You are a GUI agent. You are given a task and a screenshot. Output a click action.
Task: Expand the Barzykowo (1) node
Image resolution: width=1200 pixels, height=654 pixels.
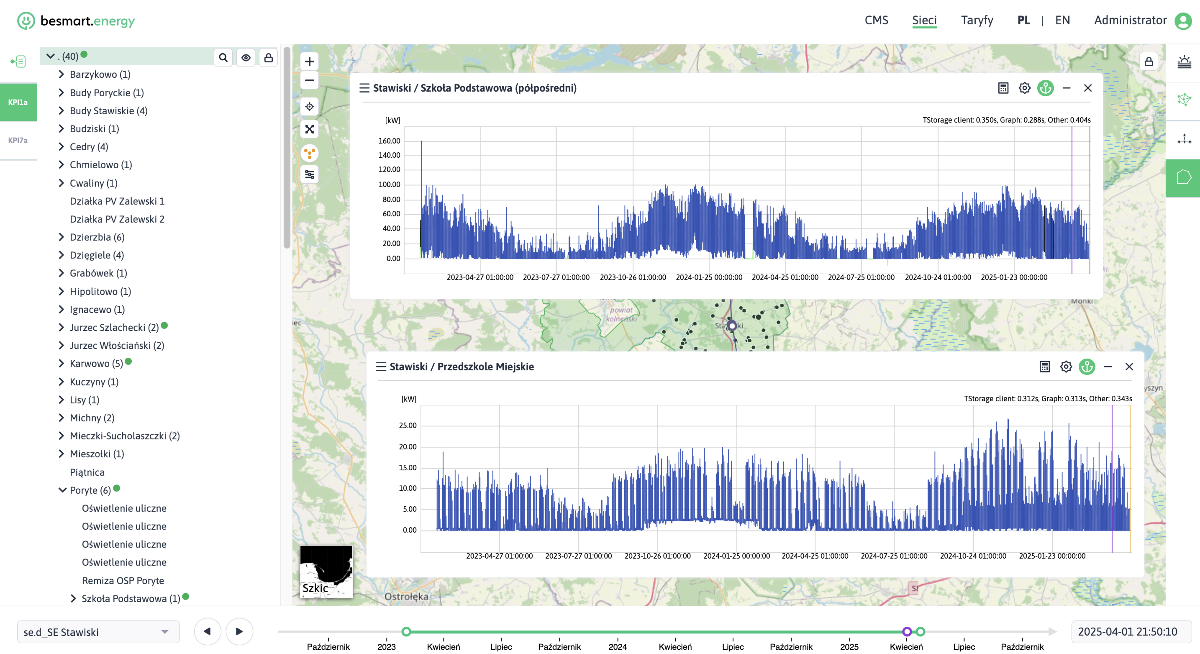click(61, 74)
